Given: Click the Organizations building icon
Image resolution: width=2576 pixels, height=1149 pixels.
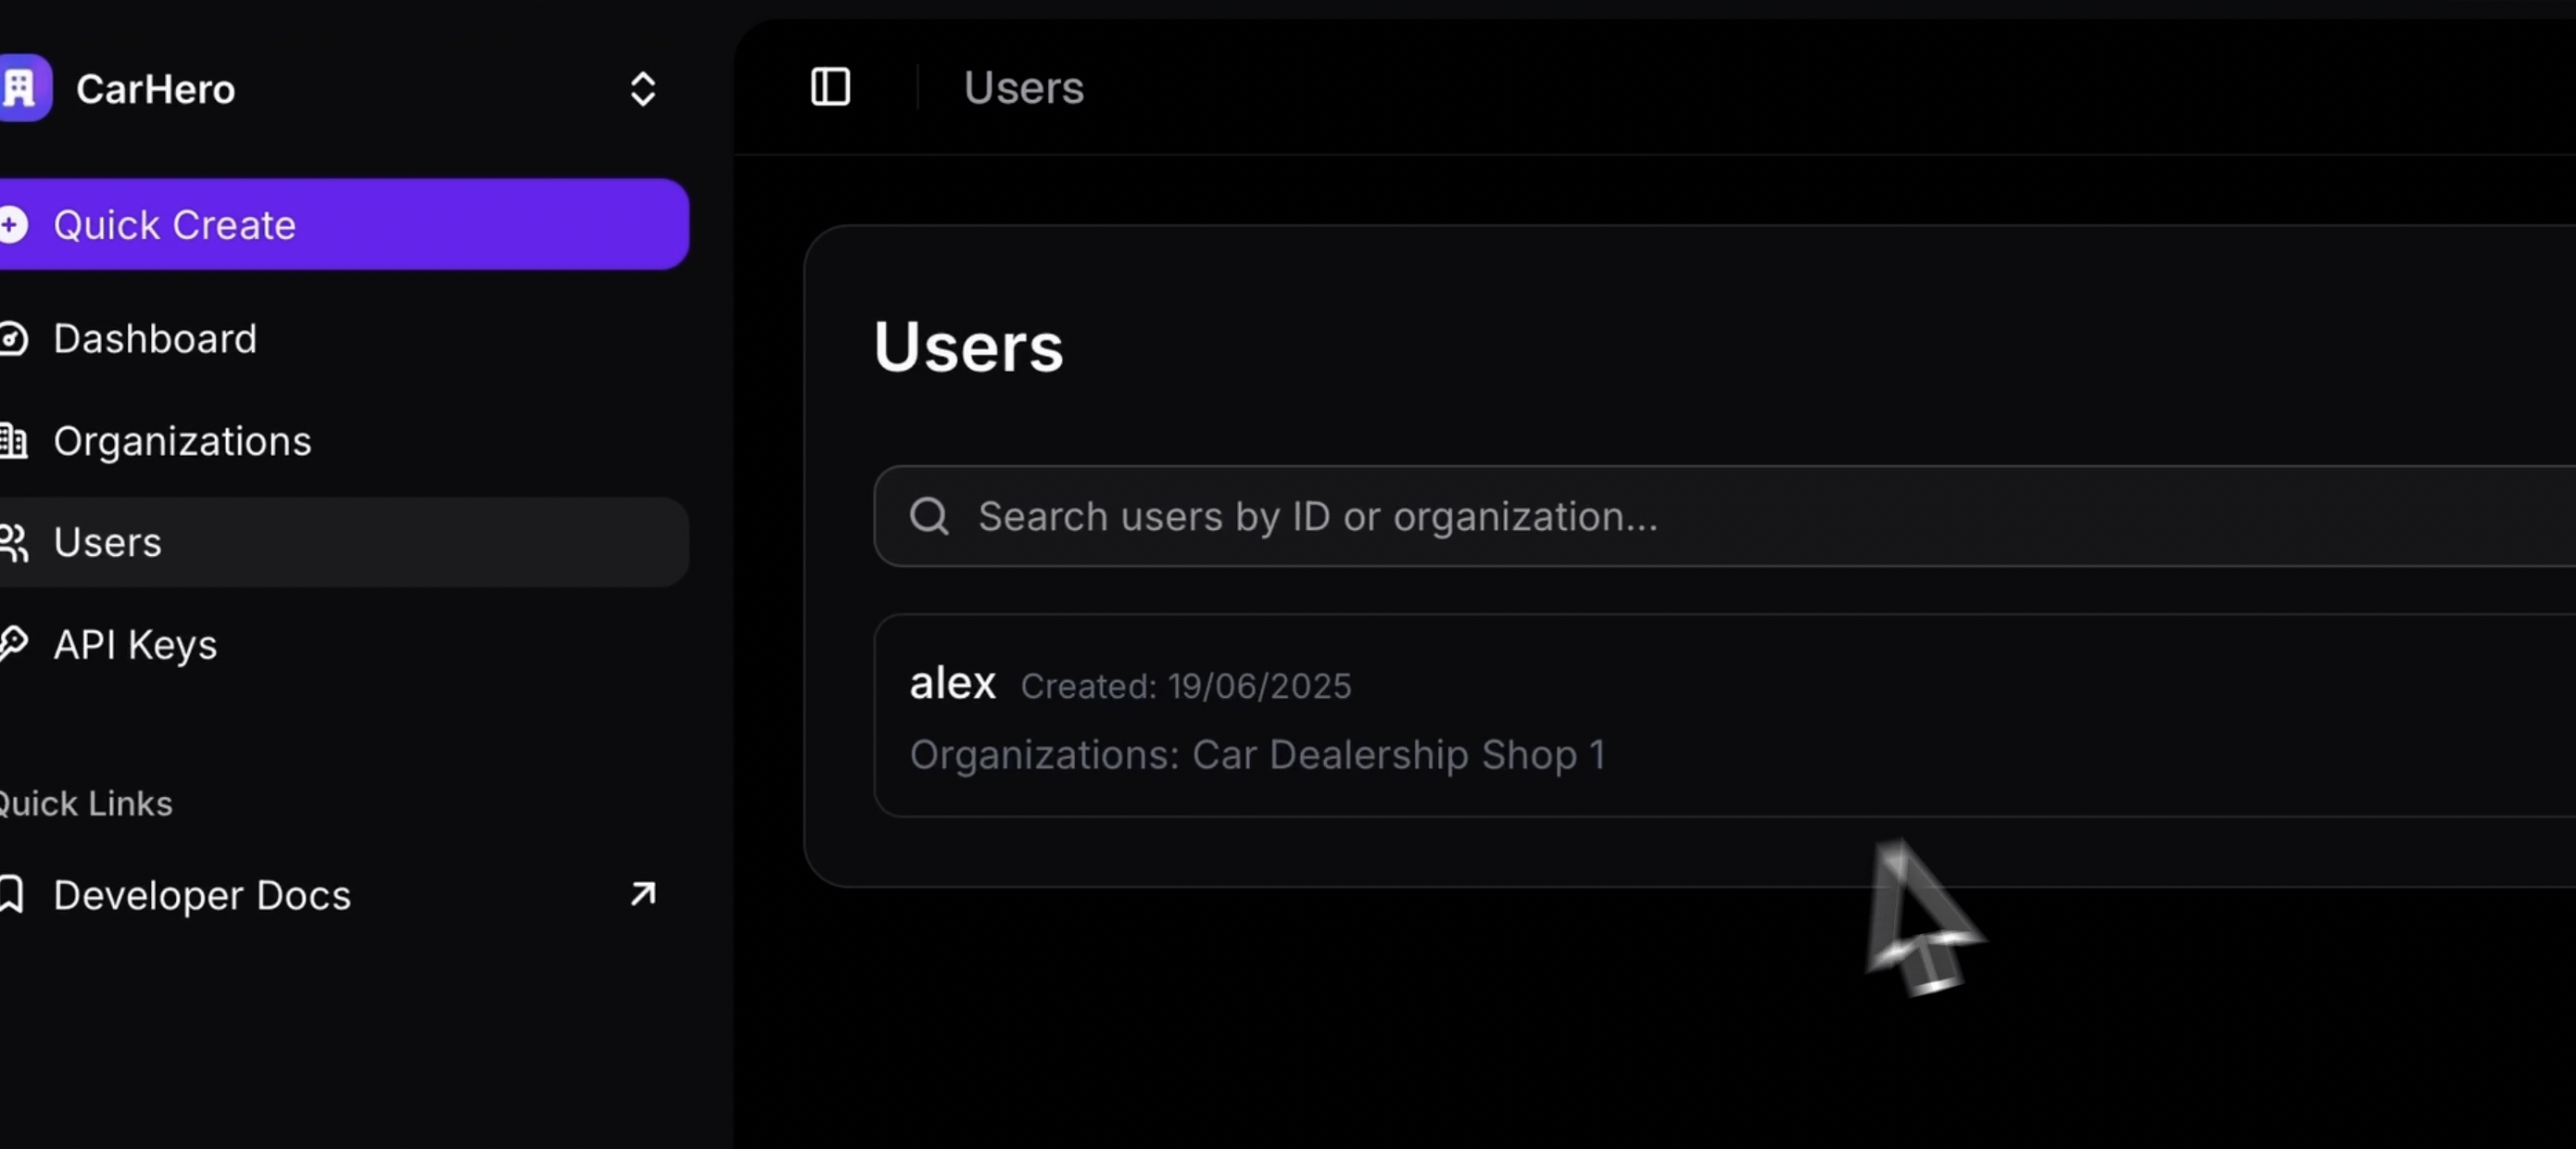Looking at the screenshot, I should click(x=15, y=441).
